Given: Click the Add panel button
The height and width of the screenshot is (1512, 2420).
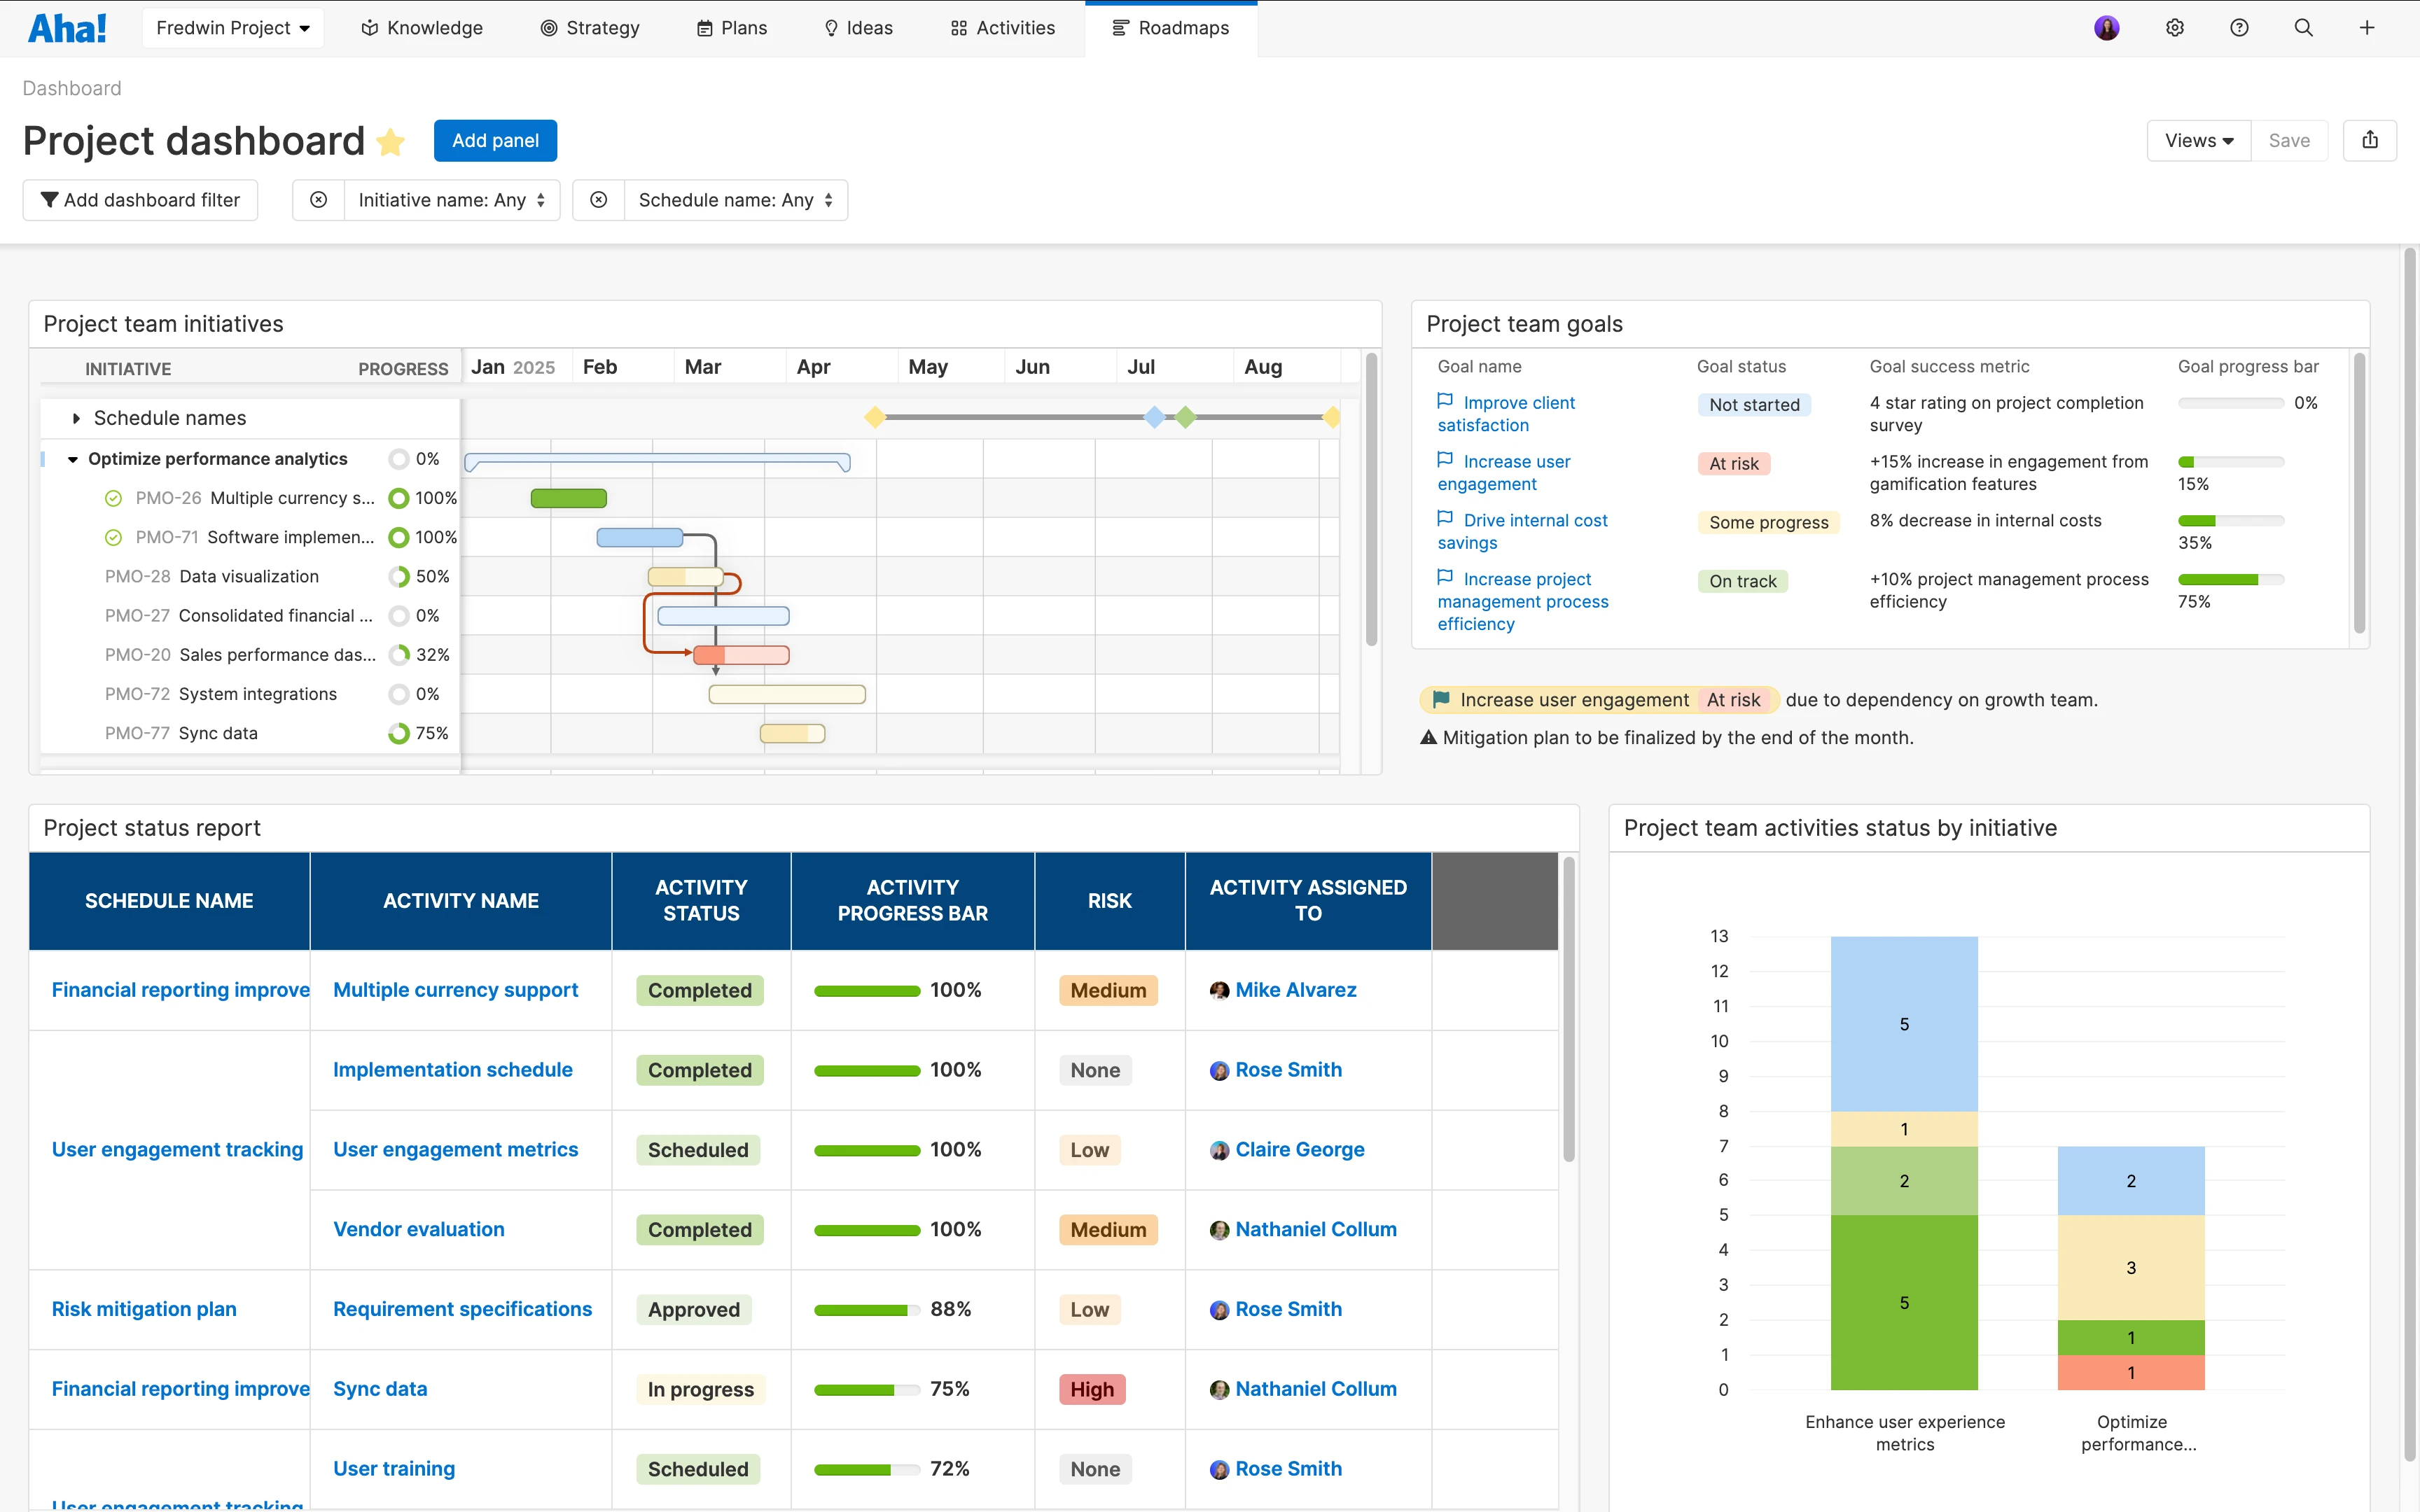Looking at the screenshot, I should pyautogui.click(x=495, y=140).
